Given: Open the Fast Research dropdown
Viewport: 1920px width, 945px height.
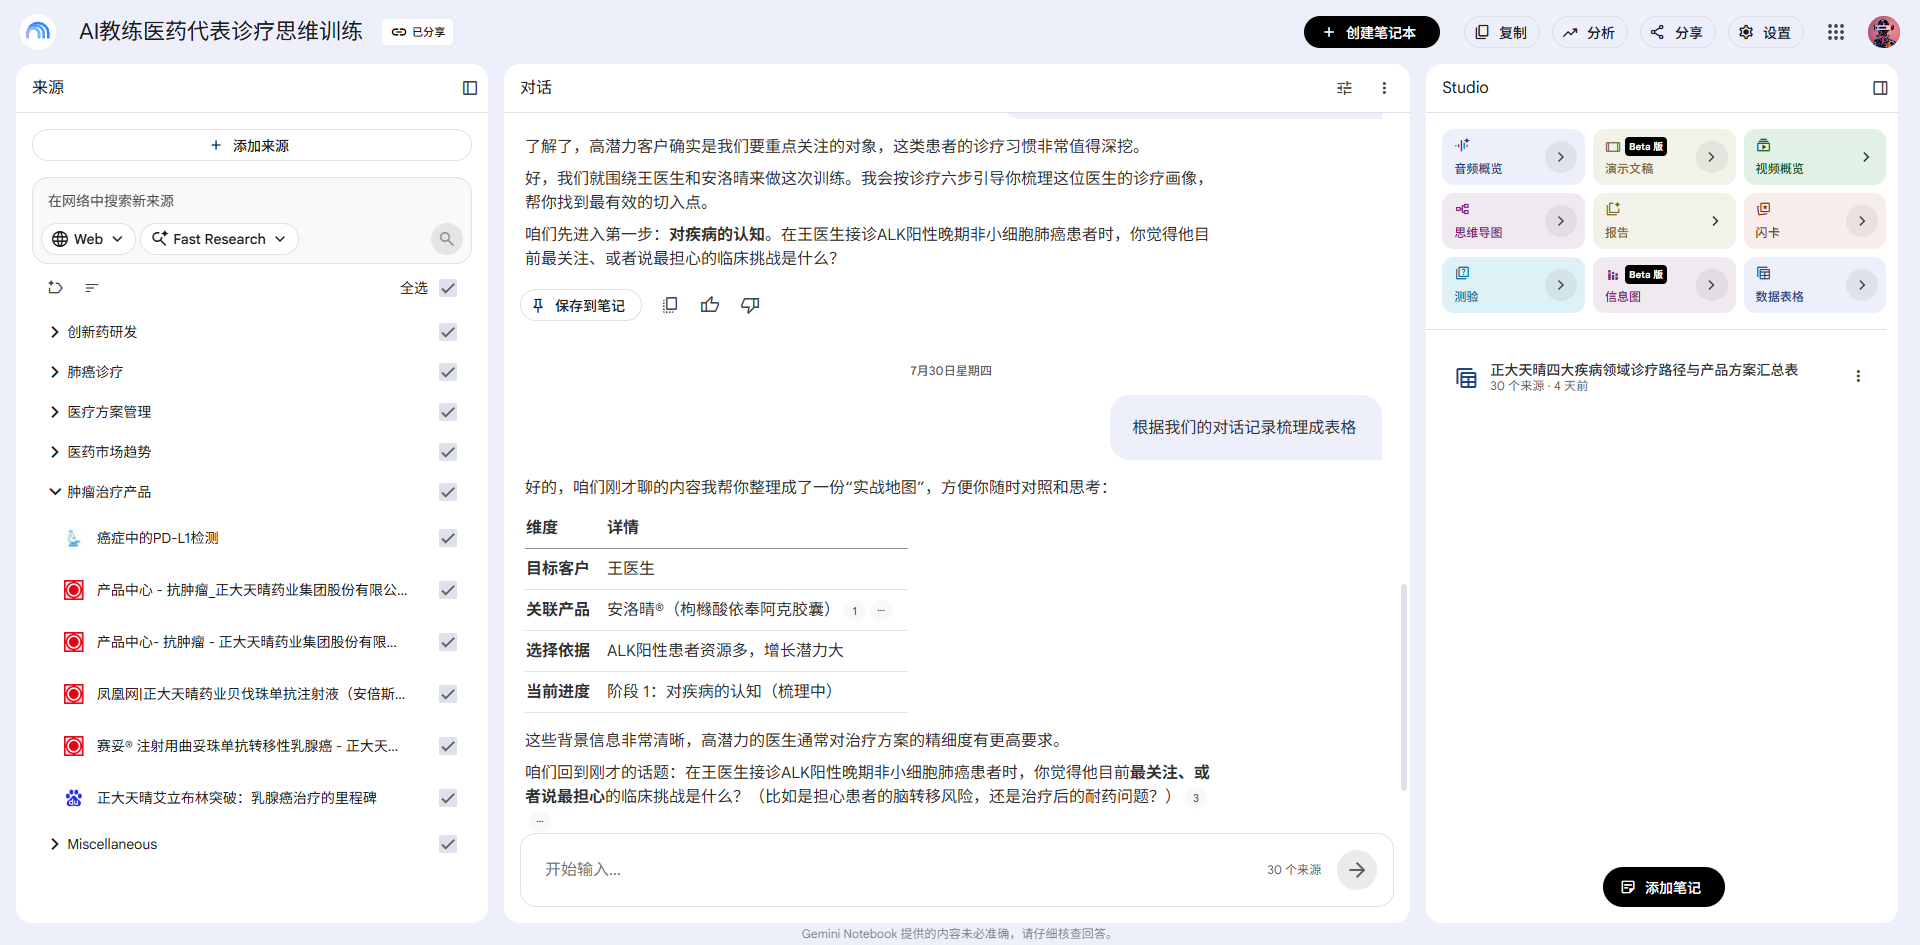Looking at the screenshot, I should [219, 239].
